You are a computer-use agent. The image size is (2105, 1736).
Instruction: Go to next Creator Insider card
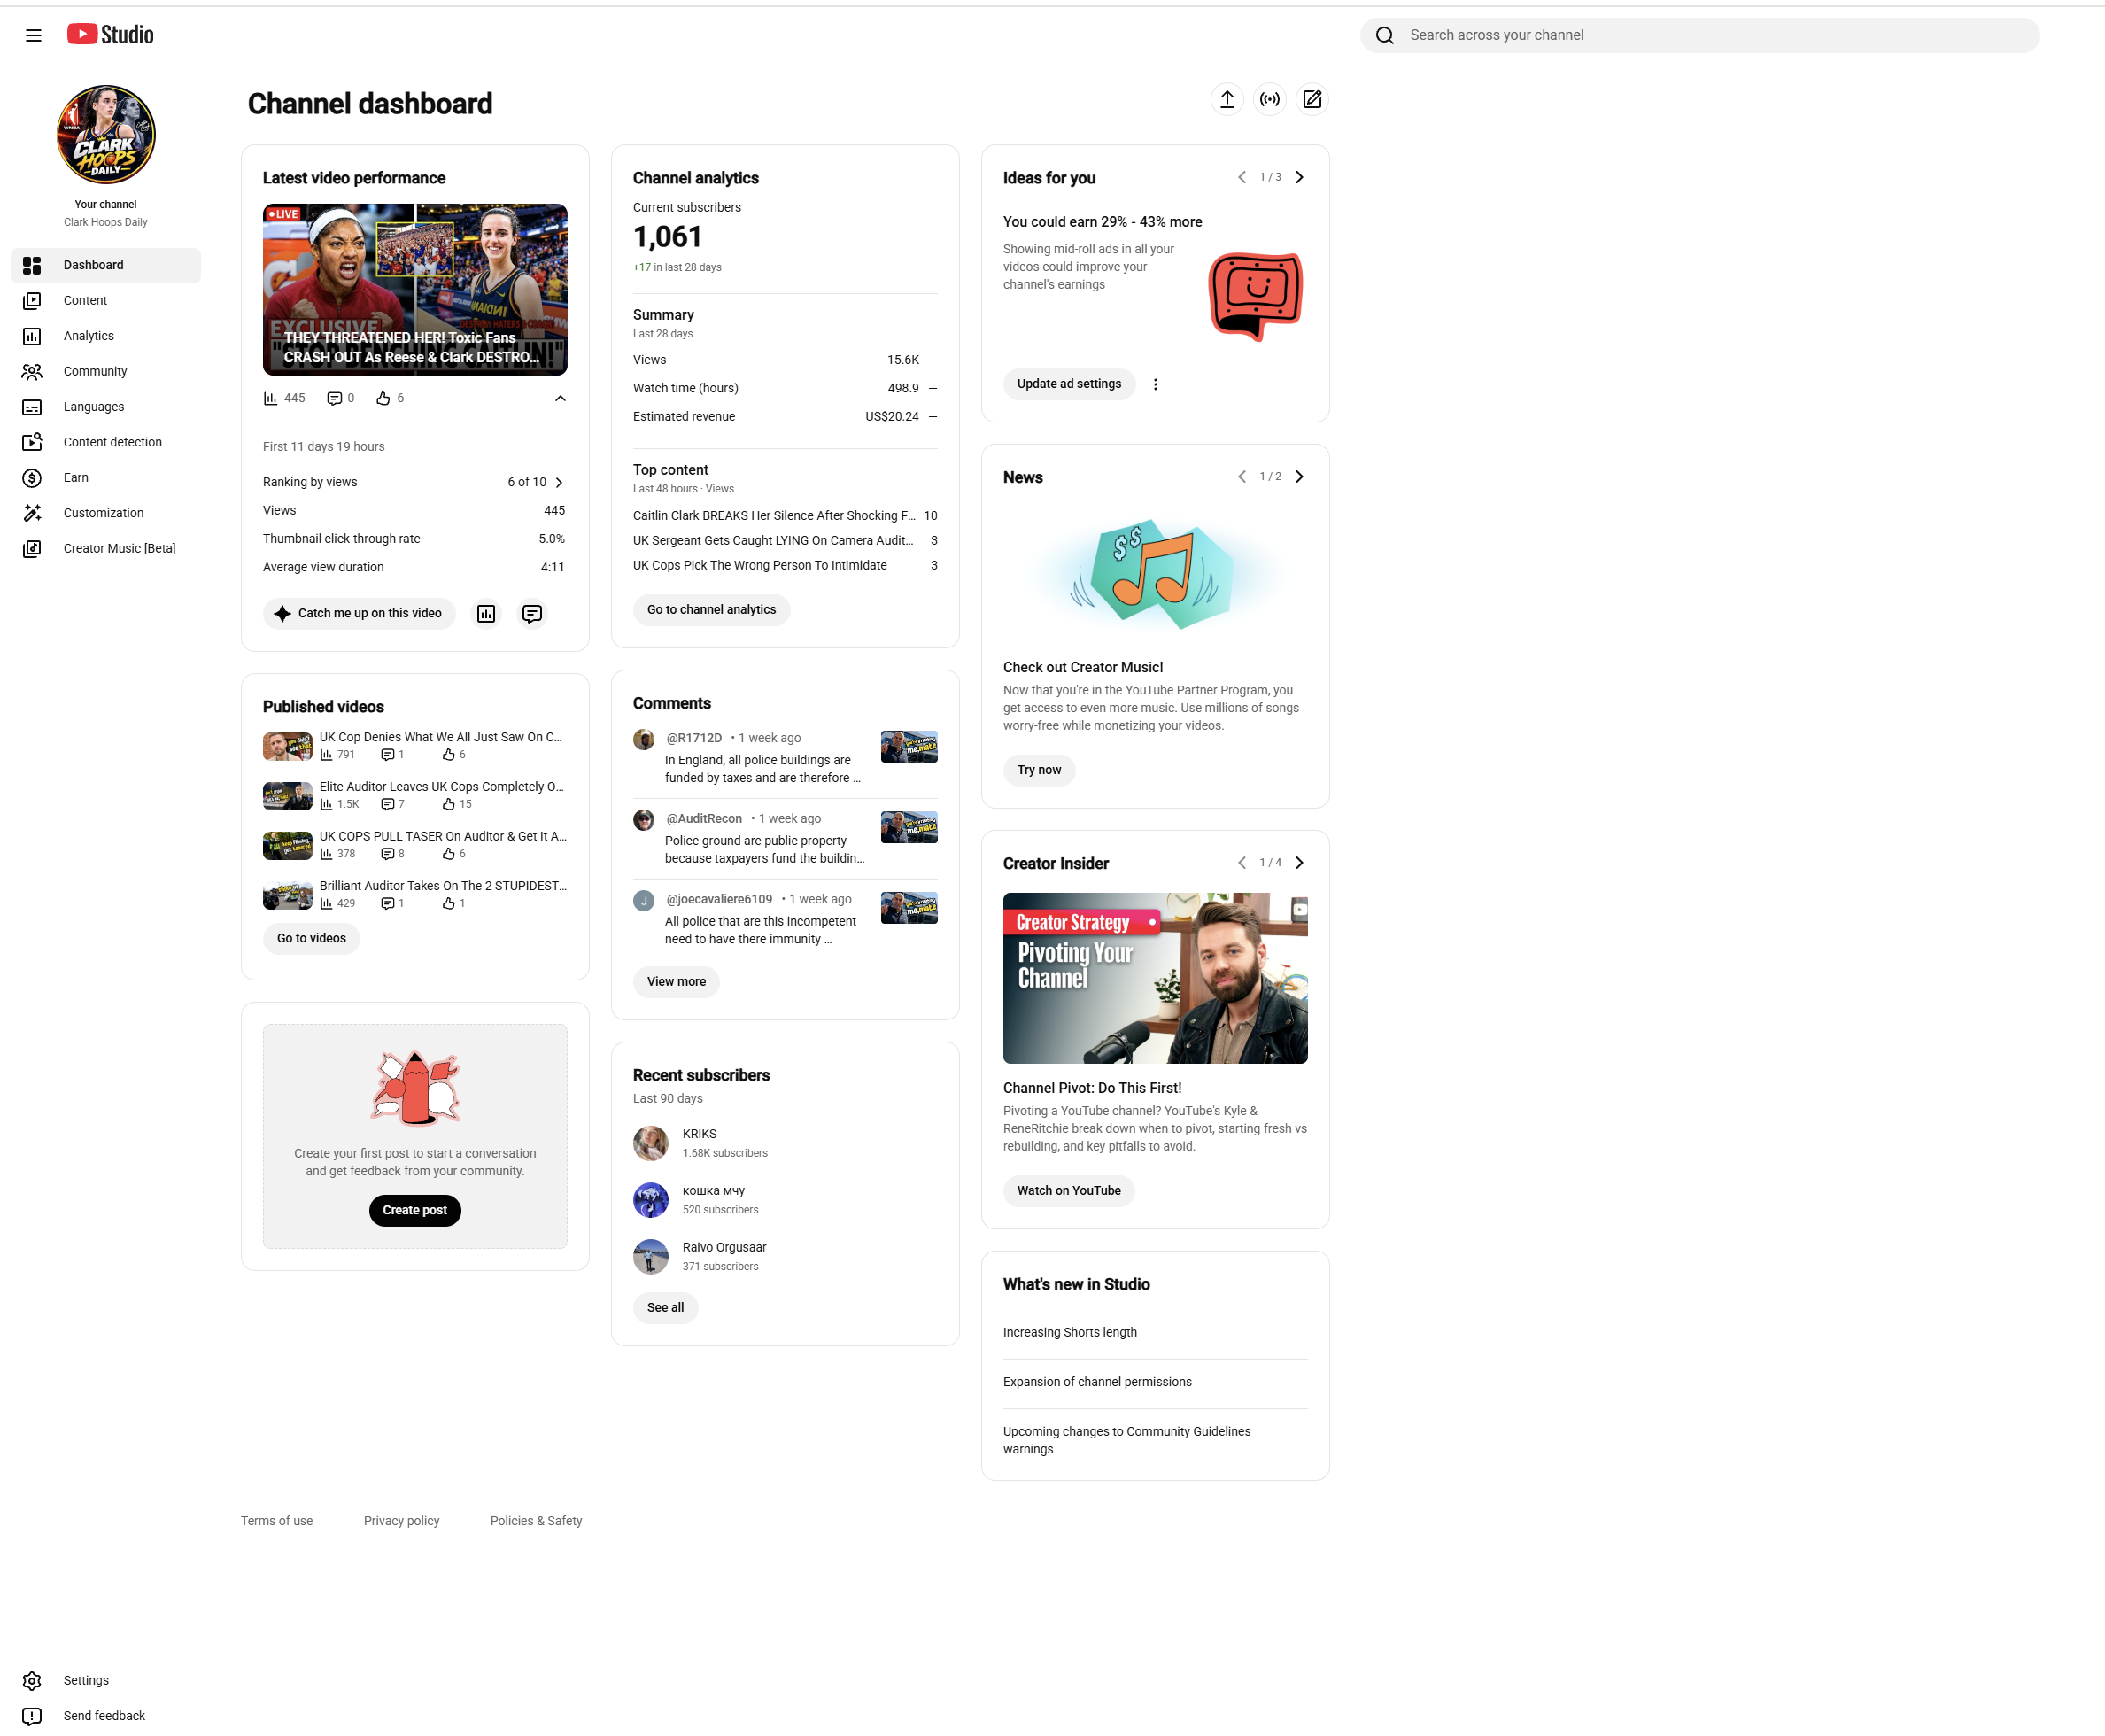(1299, 863)
